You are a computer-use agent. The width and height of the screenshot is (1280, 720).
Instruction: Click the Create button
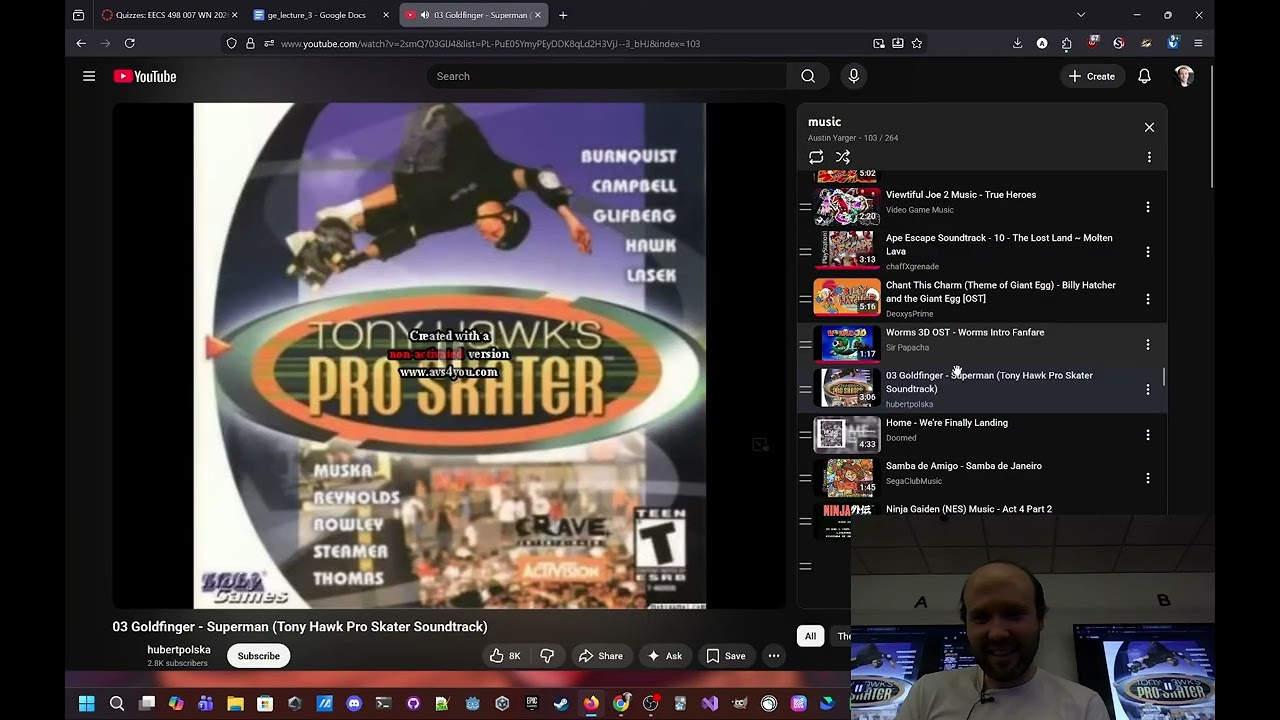1091,76
